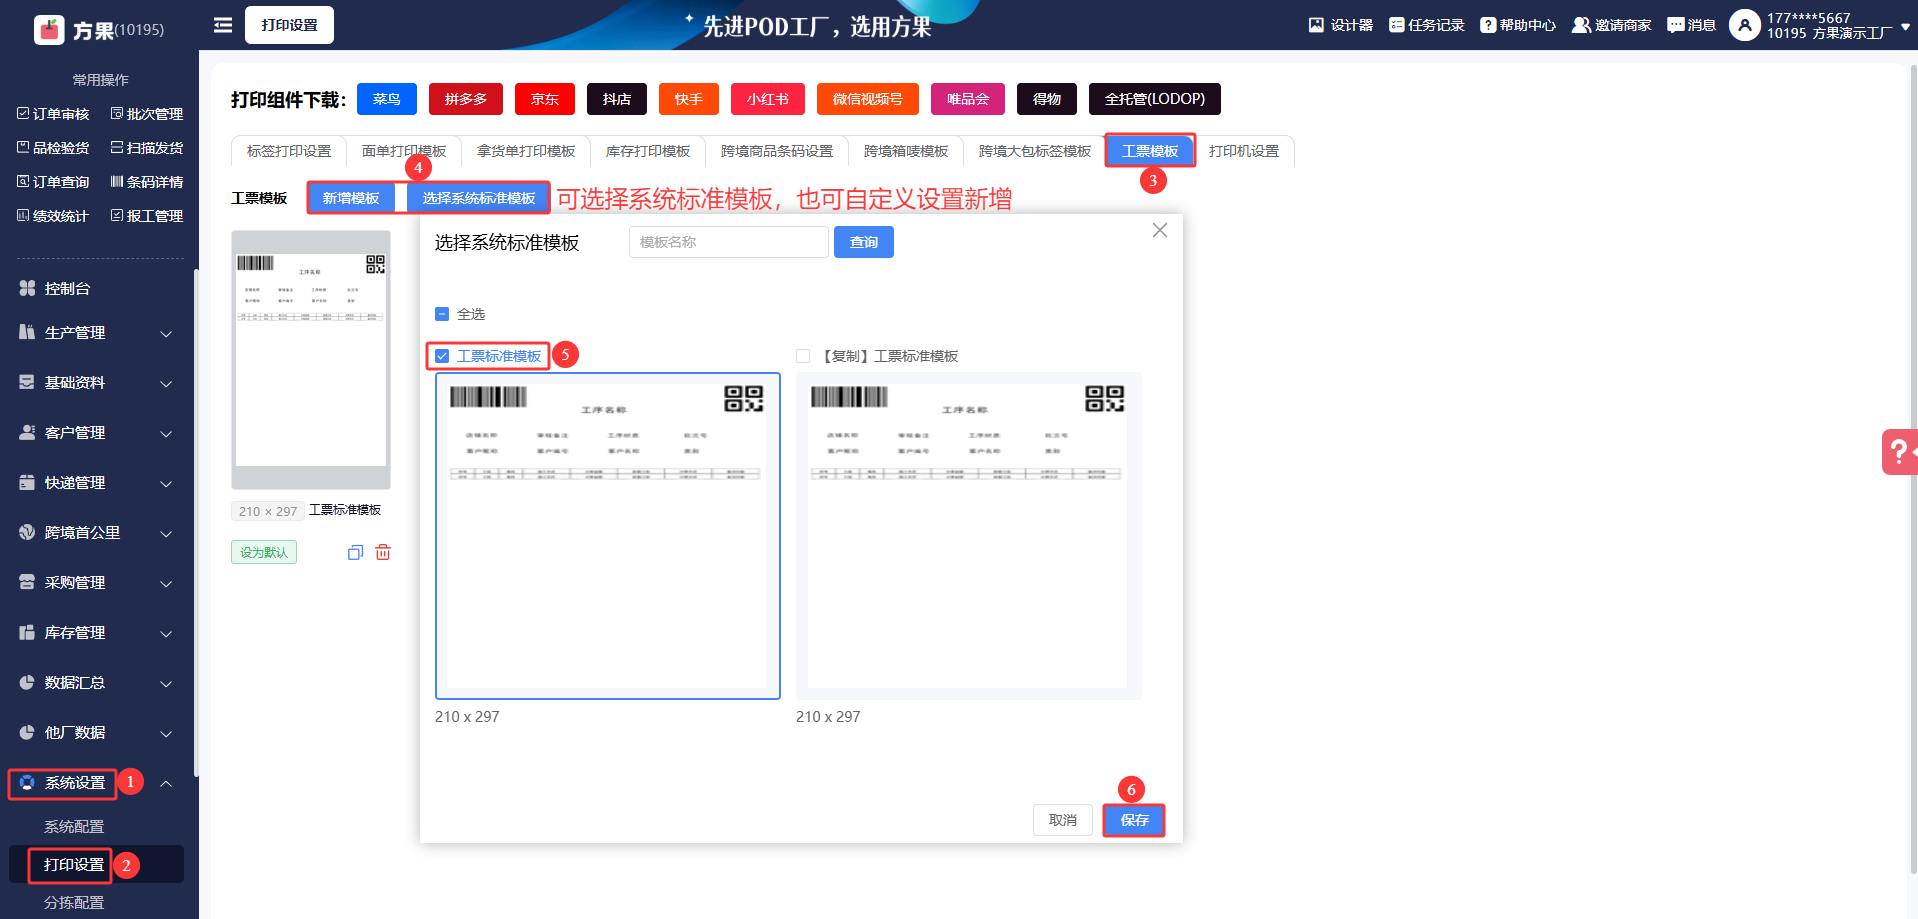Save the selected template with 保存

[1135, 820]
